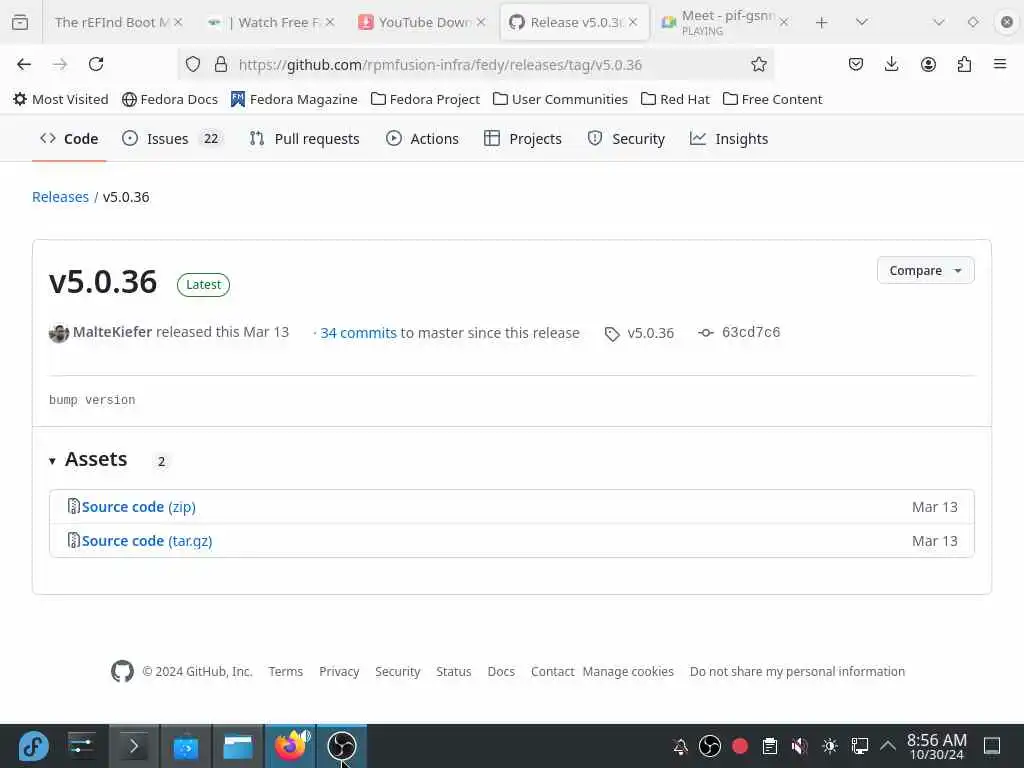Viewport: 1024px width, 768px height.
Task: Open the Pull requests tab
Action: [x=304, y=138]
